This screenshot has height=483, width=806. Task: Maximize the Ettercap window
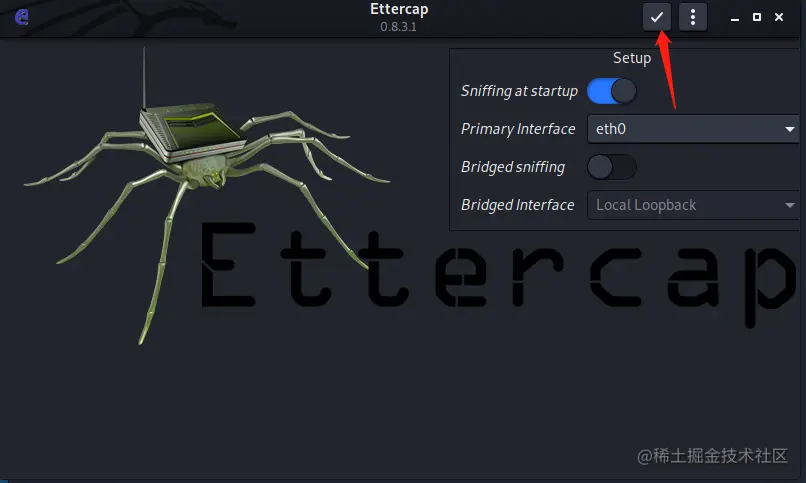coord(757,17)
